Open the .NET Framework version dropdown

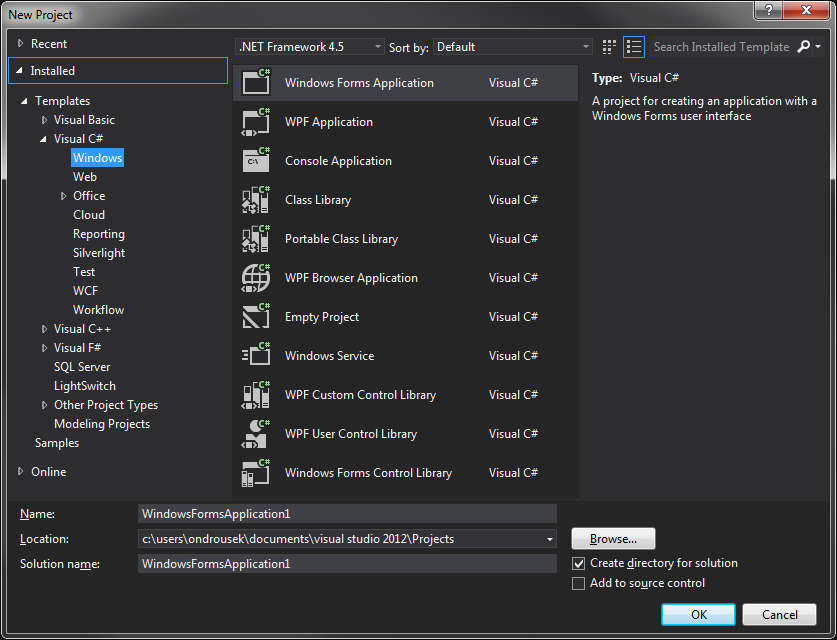click(x=309, y=47)
